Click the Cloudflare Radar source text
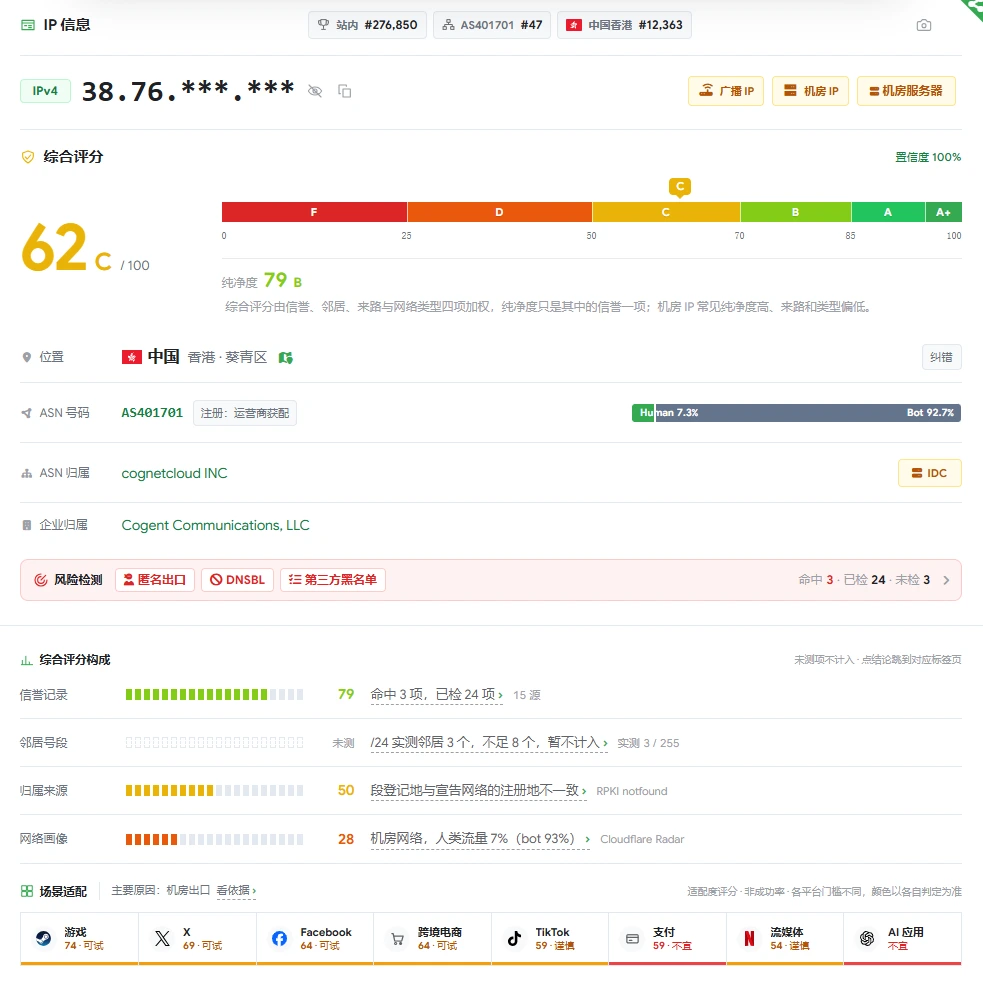Screen dimensions: 983x991 642,839
